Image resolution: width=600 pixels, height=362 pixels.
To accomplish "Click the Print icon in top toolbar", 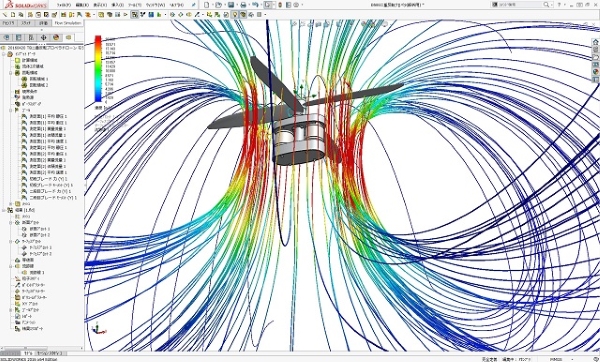I will coord(243,5).
